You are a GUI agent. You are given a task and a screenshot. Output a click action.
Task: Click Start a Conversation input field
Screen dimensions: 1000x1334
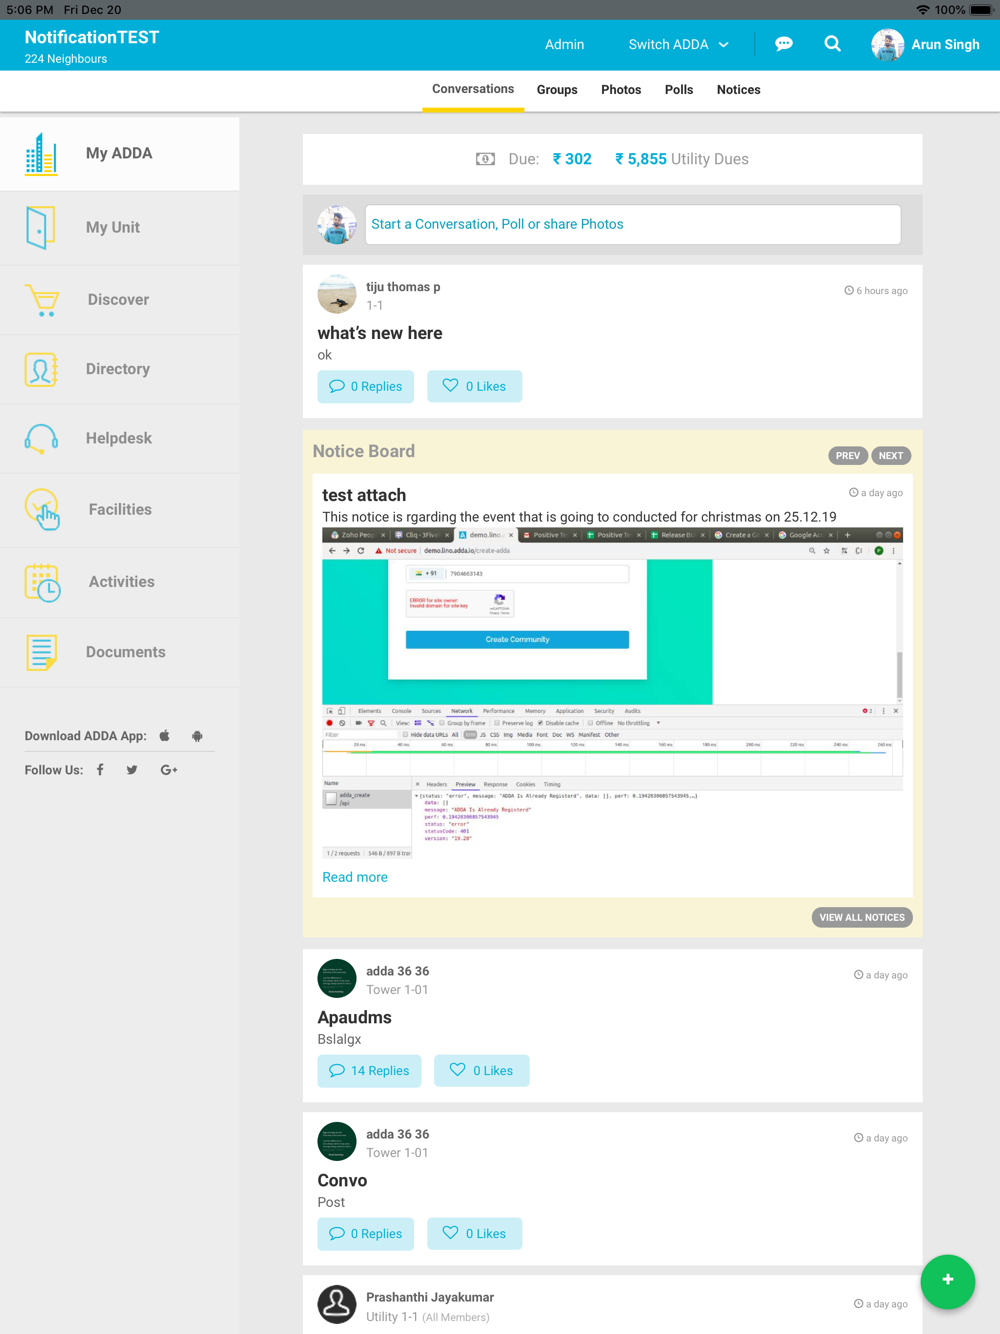click(633, 225)
